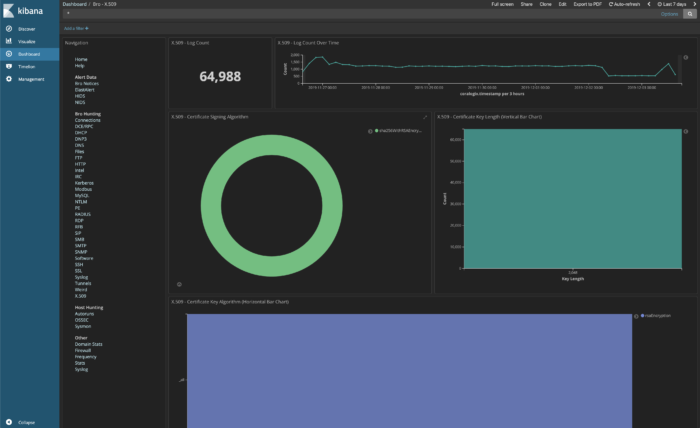Click Clone in top menu

pos(545,4)
